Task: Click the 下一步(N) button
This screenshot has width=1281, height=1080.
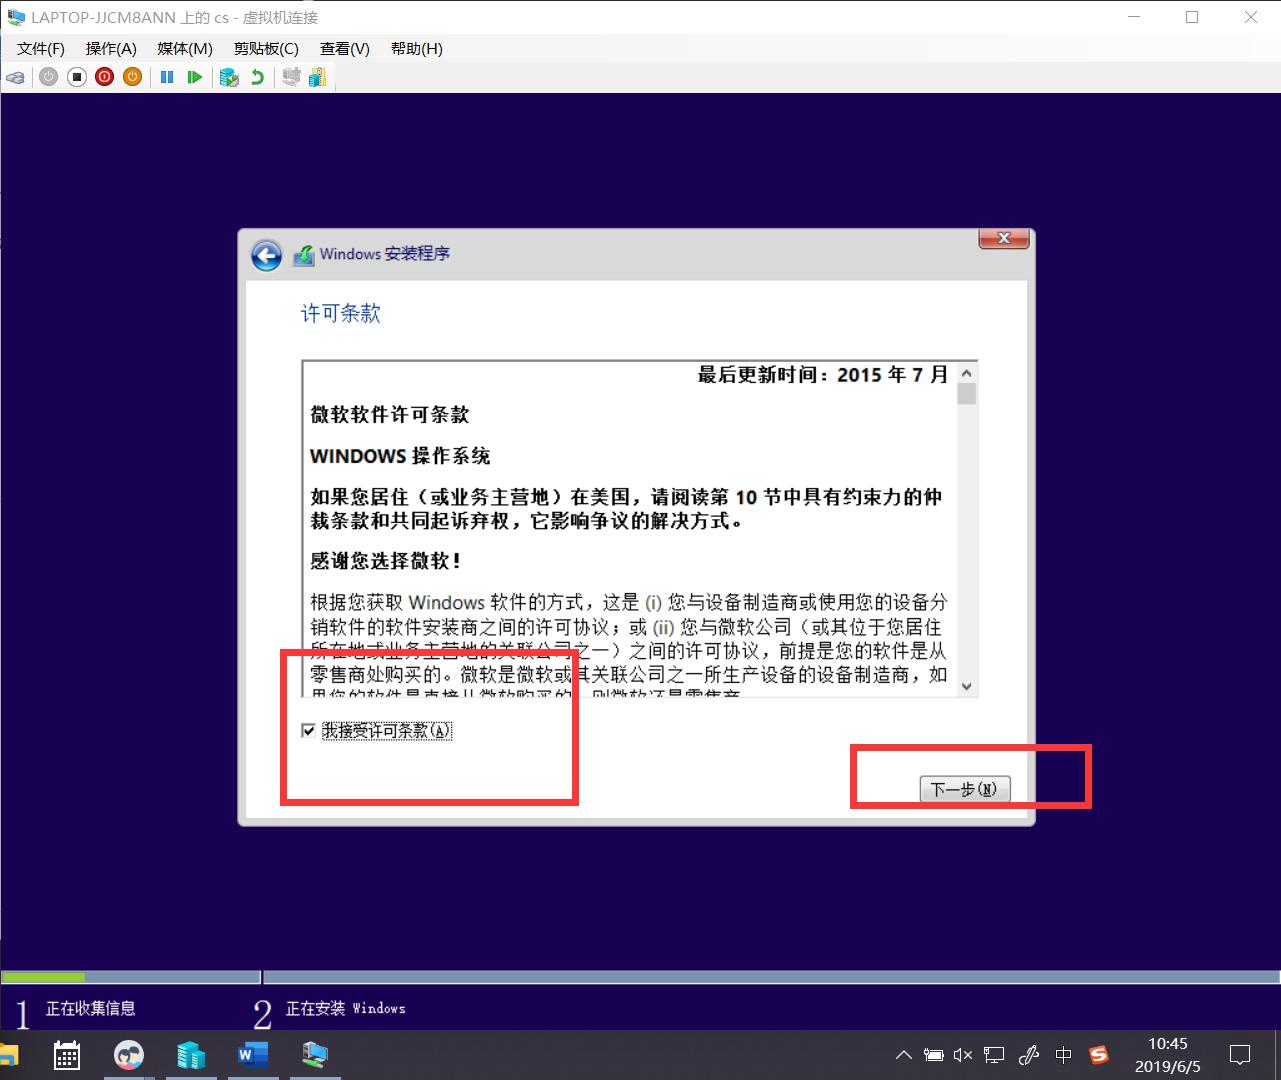Action: [x=963, y=789]
